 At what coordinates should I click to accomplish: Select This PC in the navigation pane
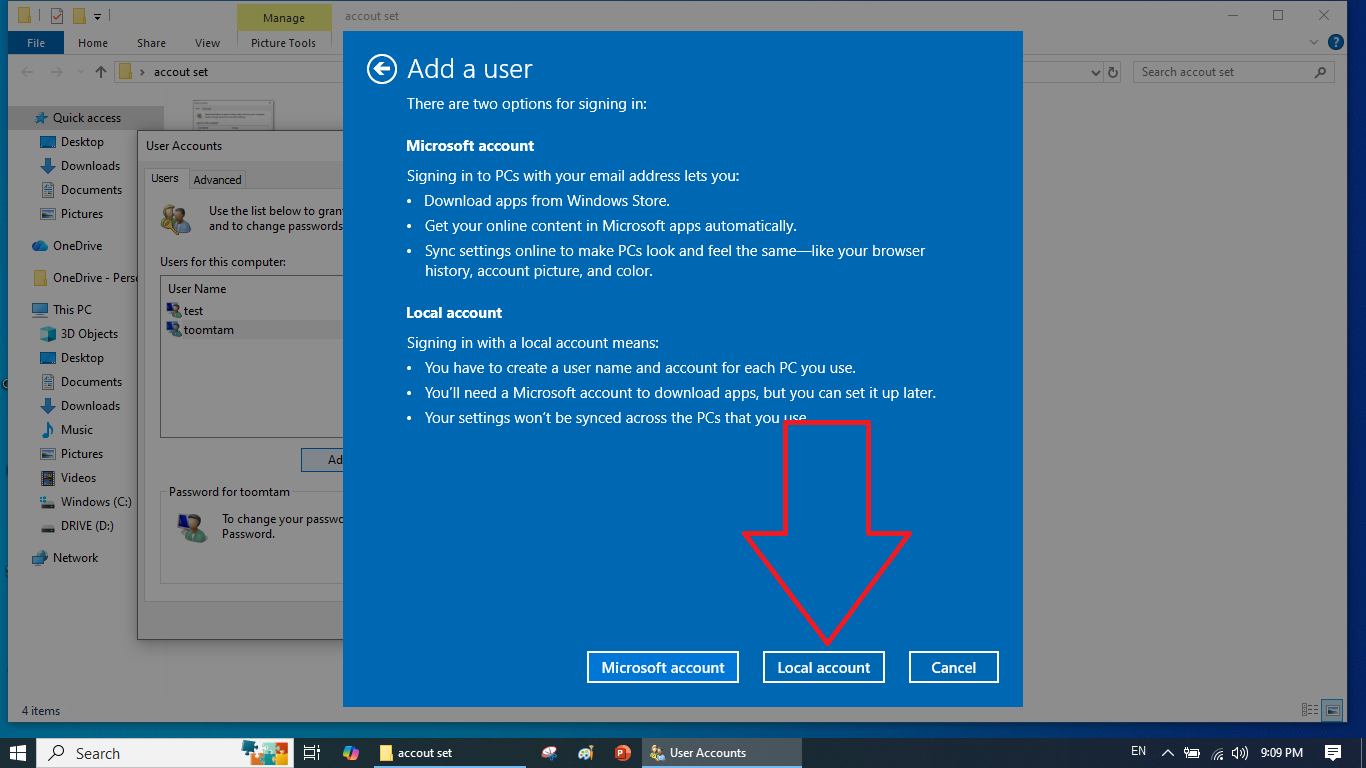tap(72, 310)
